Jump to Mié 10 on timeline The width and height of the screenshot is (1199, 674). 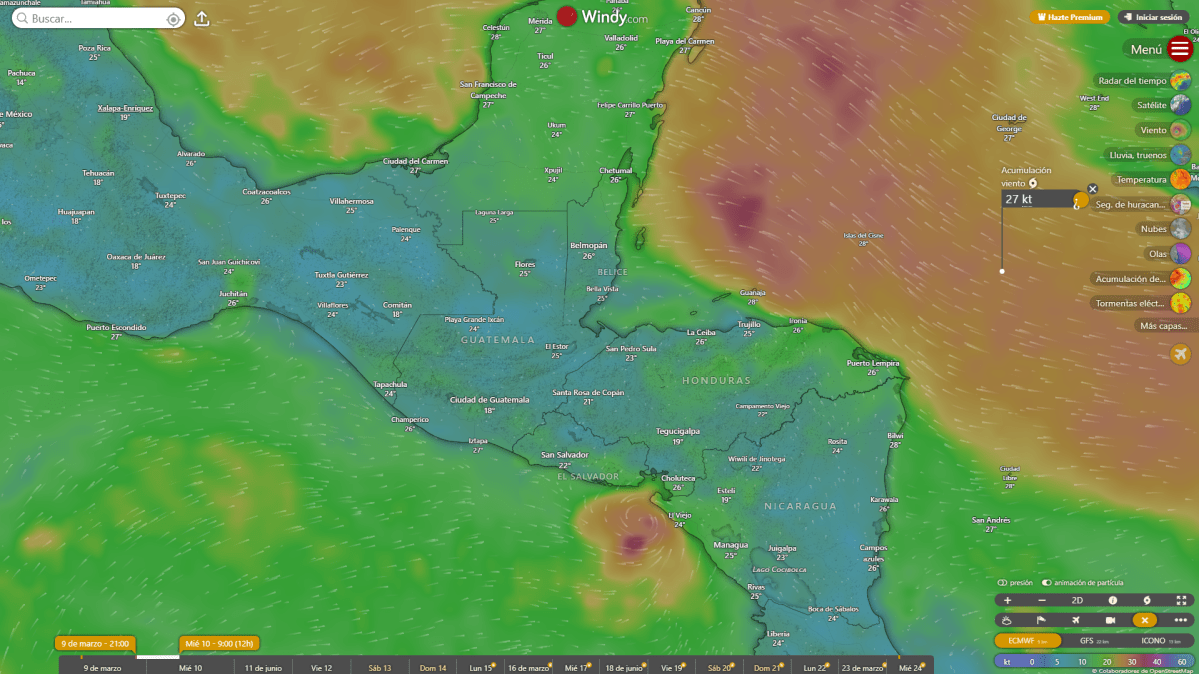(x=190, y=668)
